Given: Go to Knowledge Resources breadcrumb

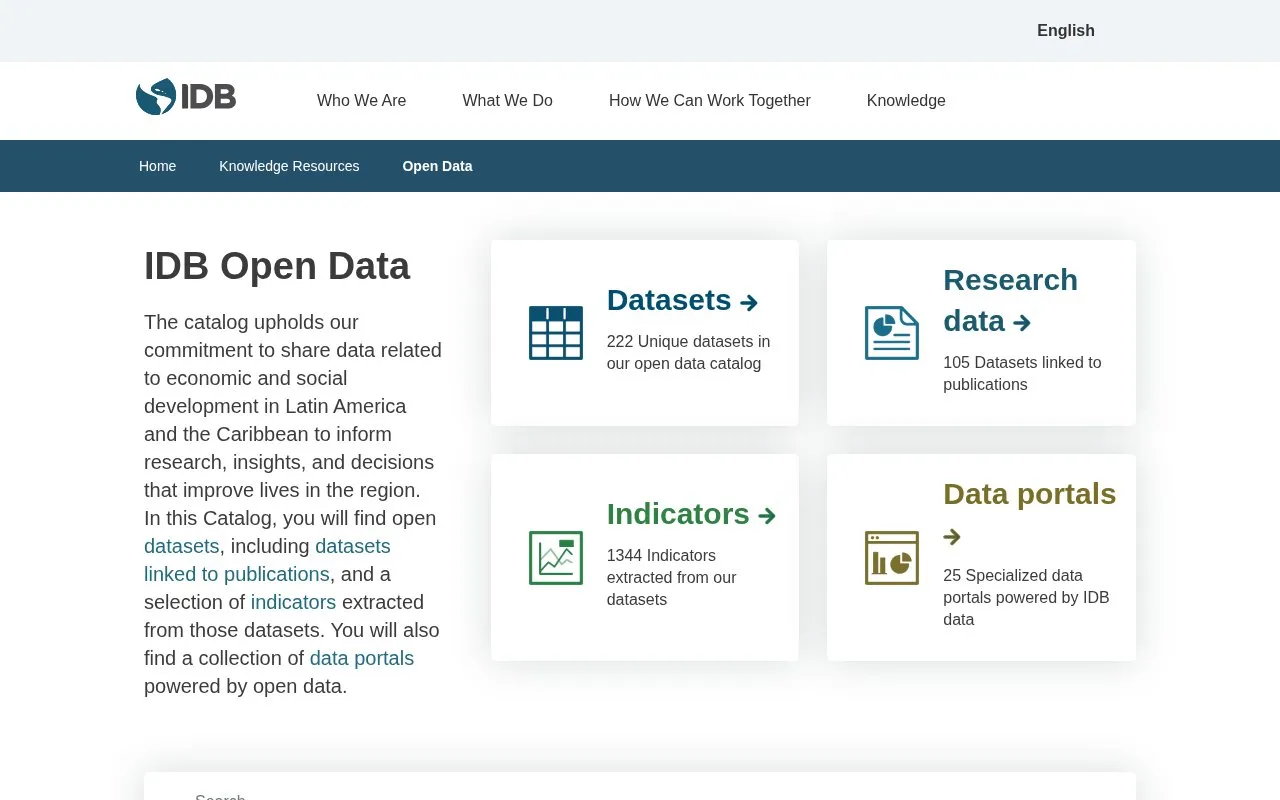Looking at the screenshot, I should (289, 166).
